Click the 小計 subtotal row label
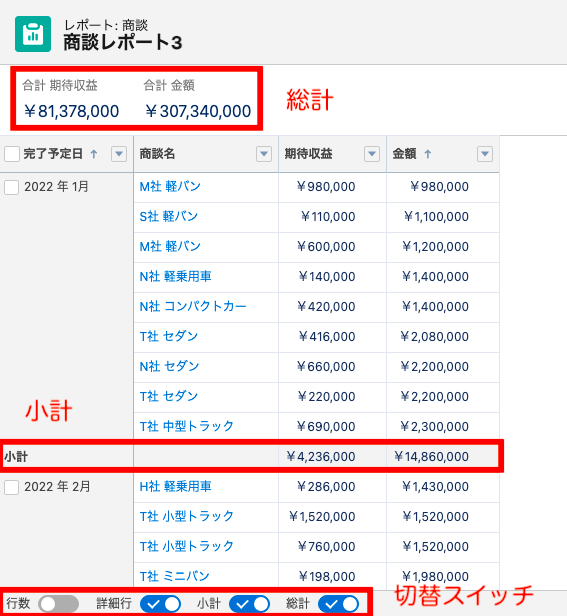 click(16, 456)
